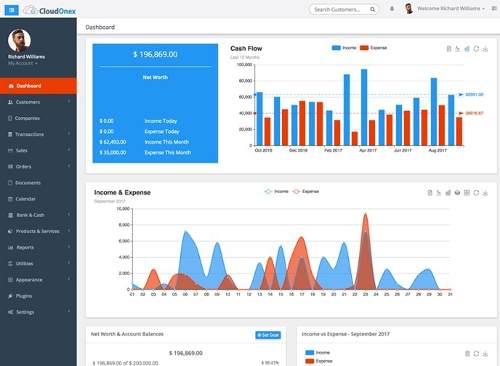
Task: Open the Companies menu item
Action: pos(38,118)
